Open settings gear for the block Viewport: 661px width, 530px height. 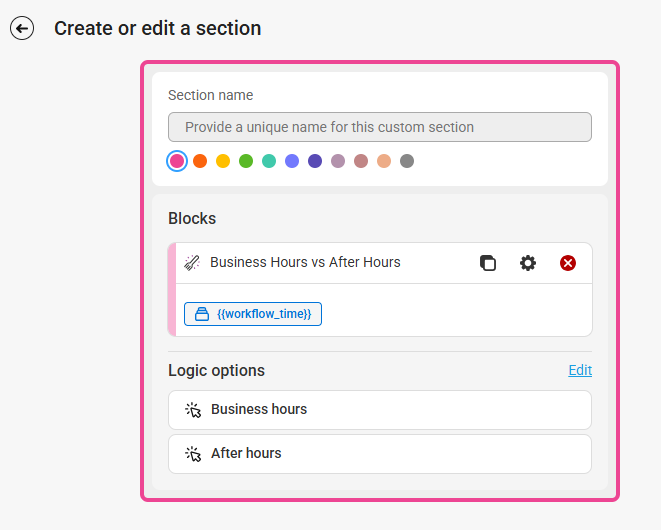(x=528, y=263)
